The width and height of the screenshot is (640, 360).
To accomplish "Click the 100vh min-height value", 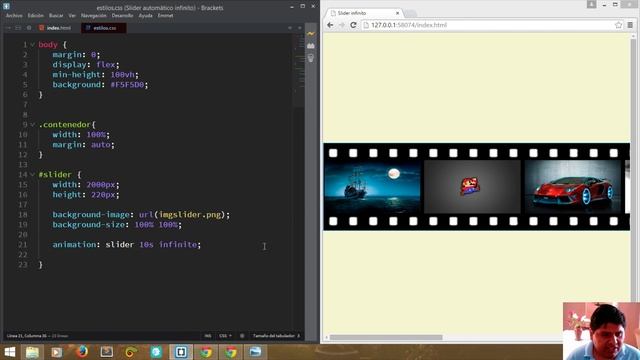I will pyautogui.click(x=122, y=75).
